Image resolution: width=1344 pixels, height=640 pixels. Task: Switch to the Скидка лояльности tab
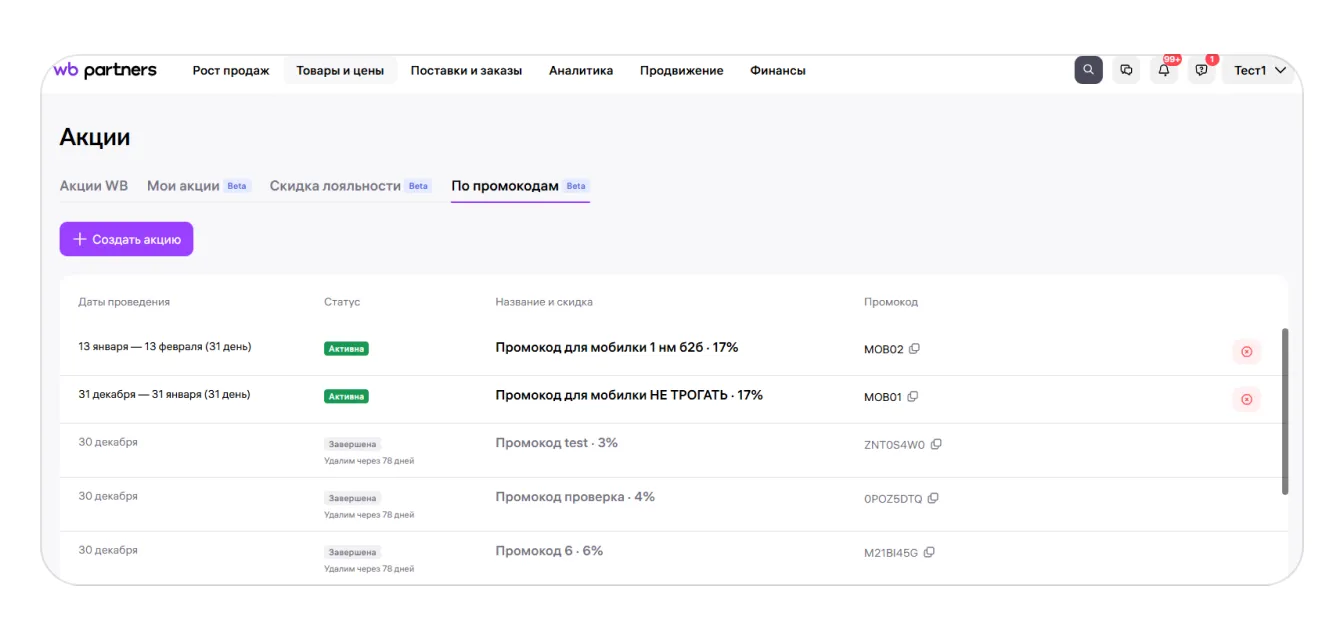coord(335,186)
